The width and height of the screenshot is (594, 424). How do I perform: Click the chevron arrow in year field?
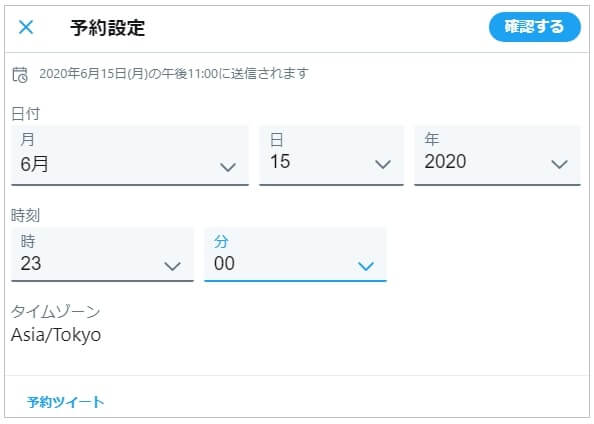point(560,164)
